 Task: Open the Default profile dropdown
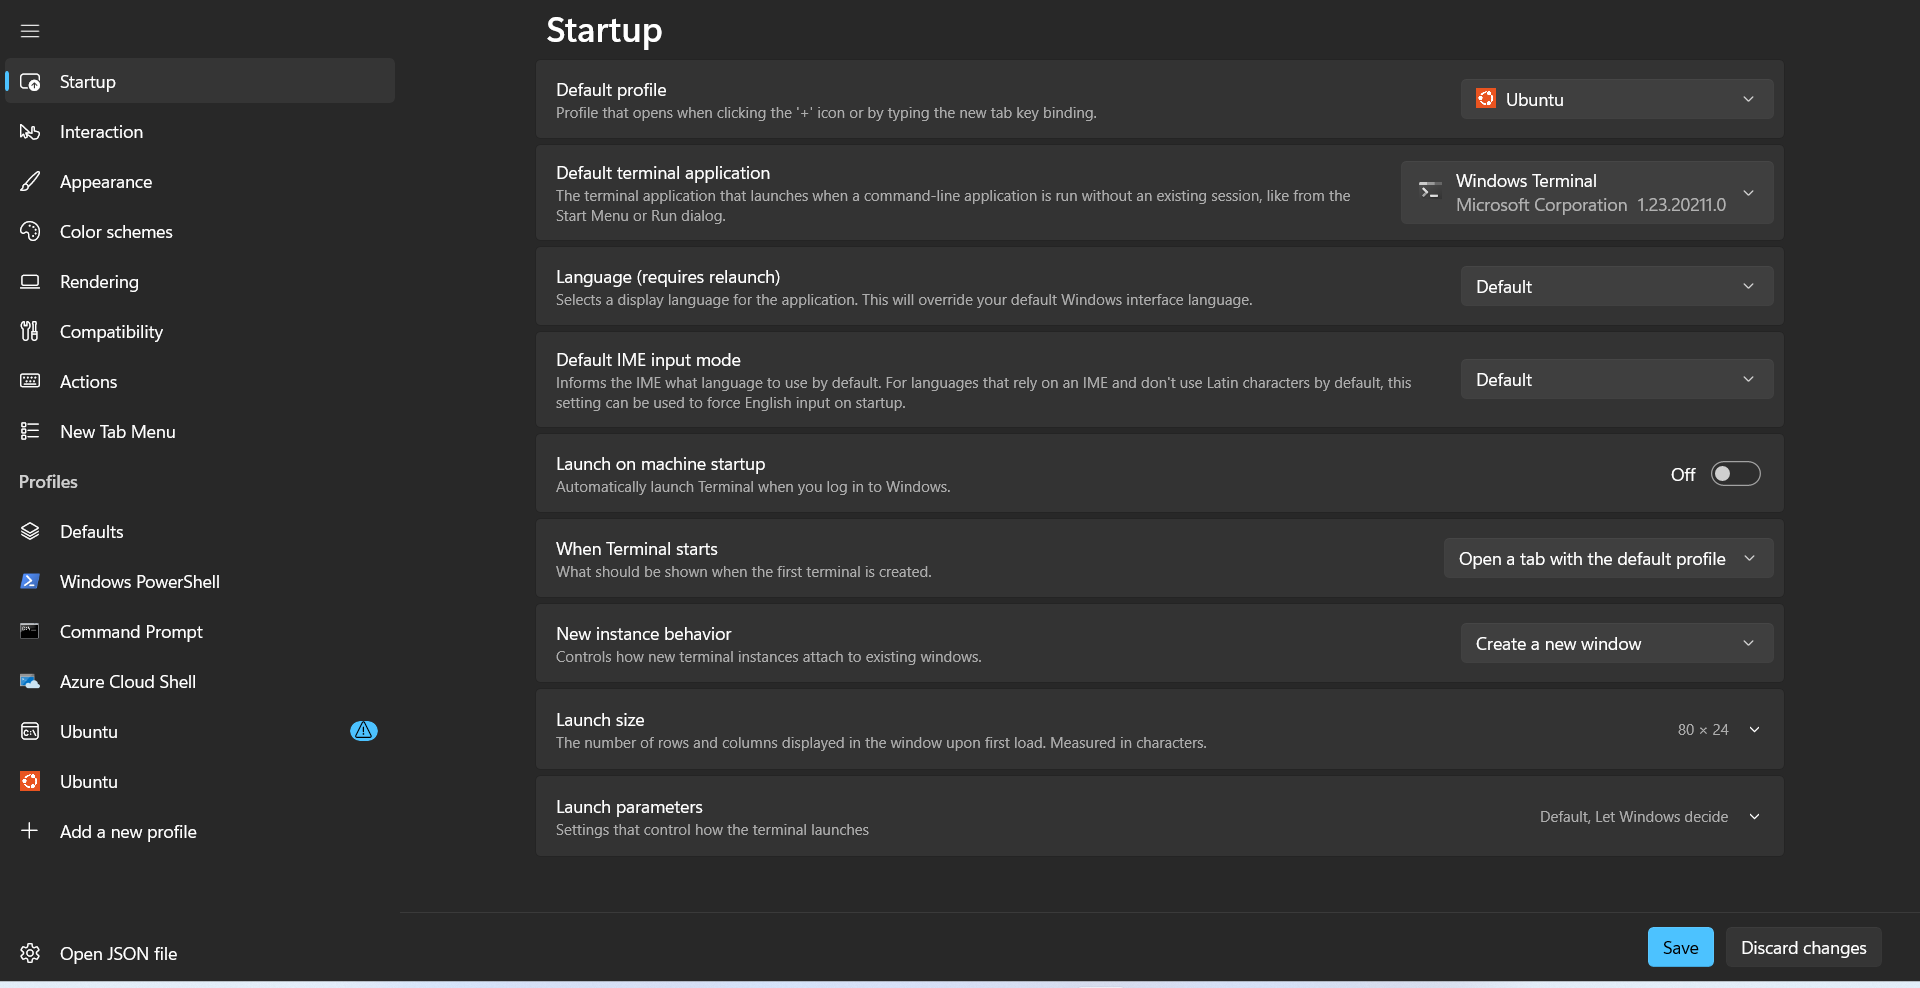click(x=1617, y=99)
